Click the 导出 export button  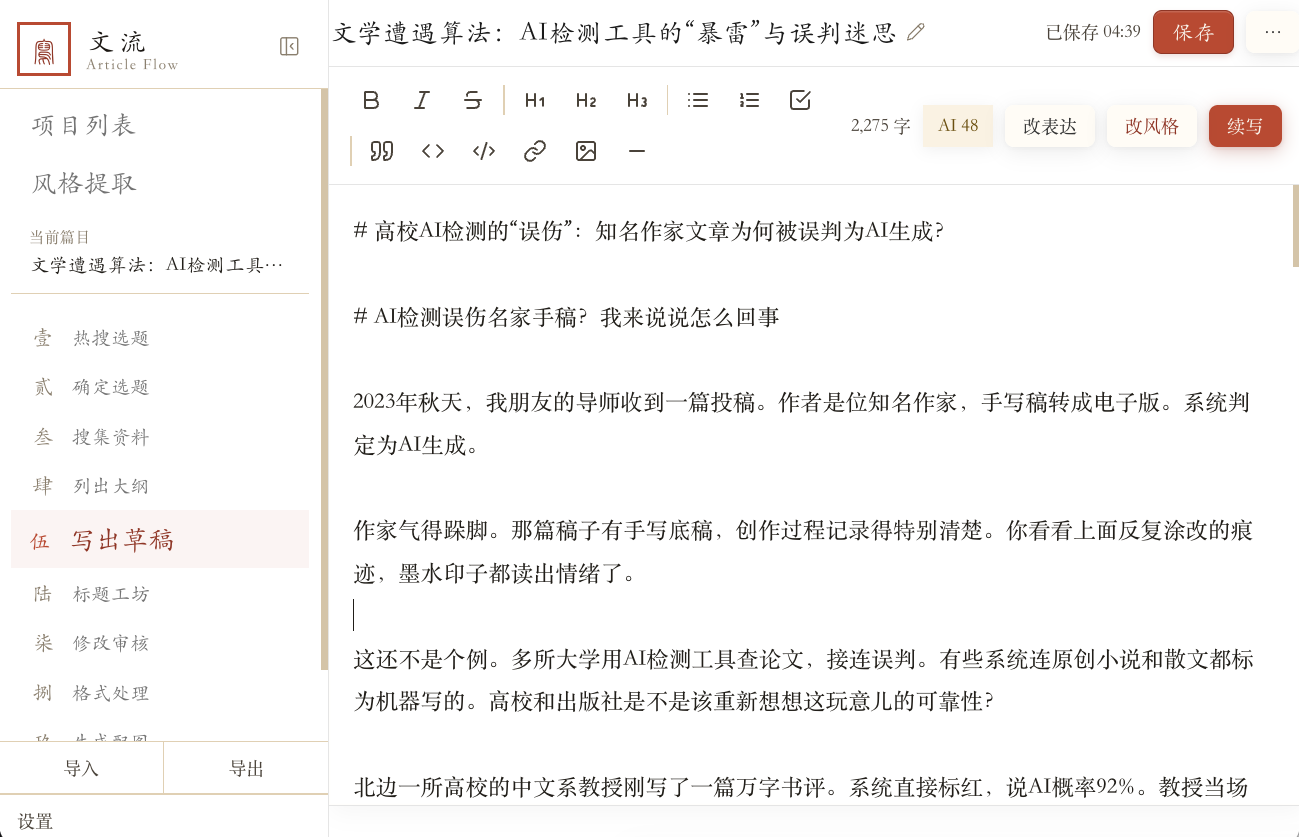tap(246, 768)
